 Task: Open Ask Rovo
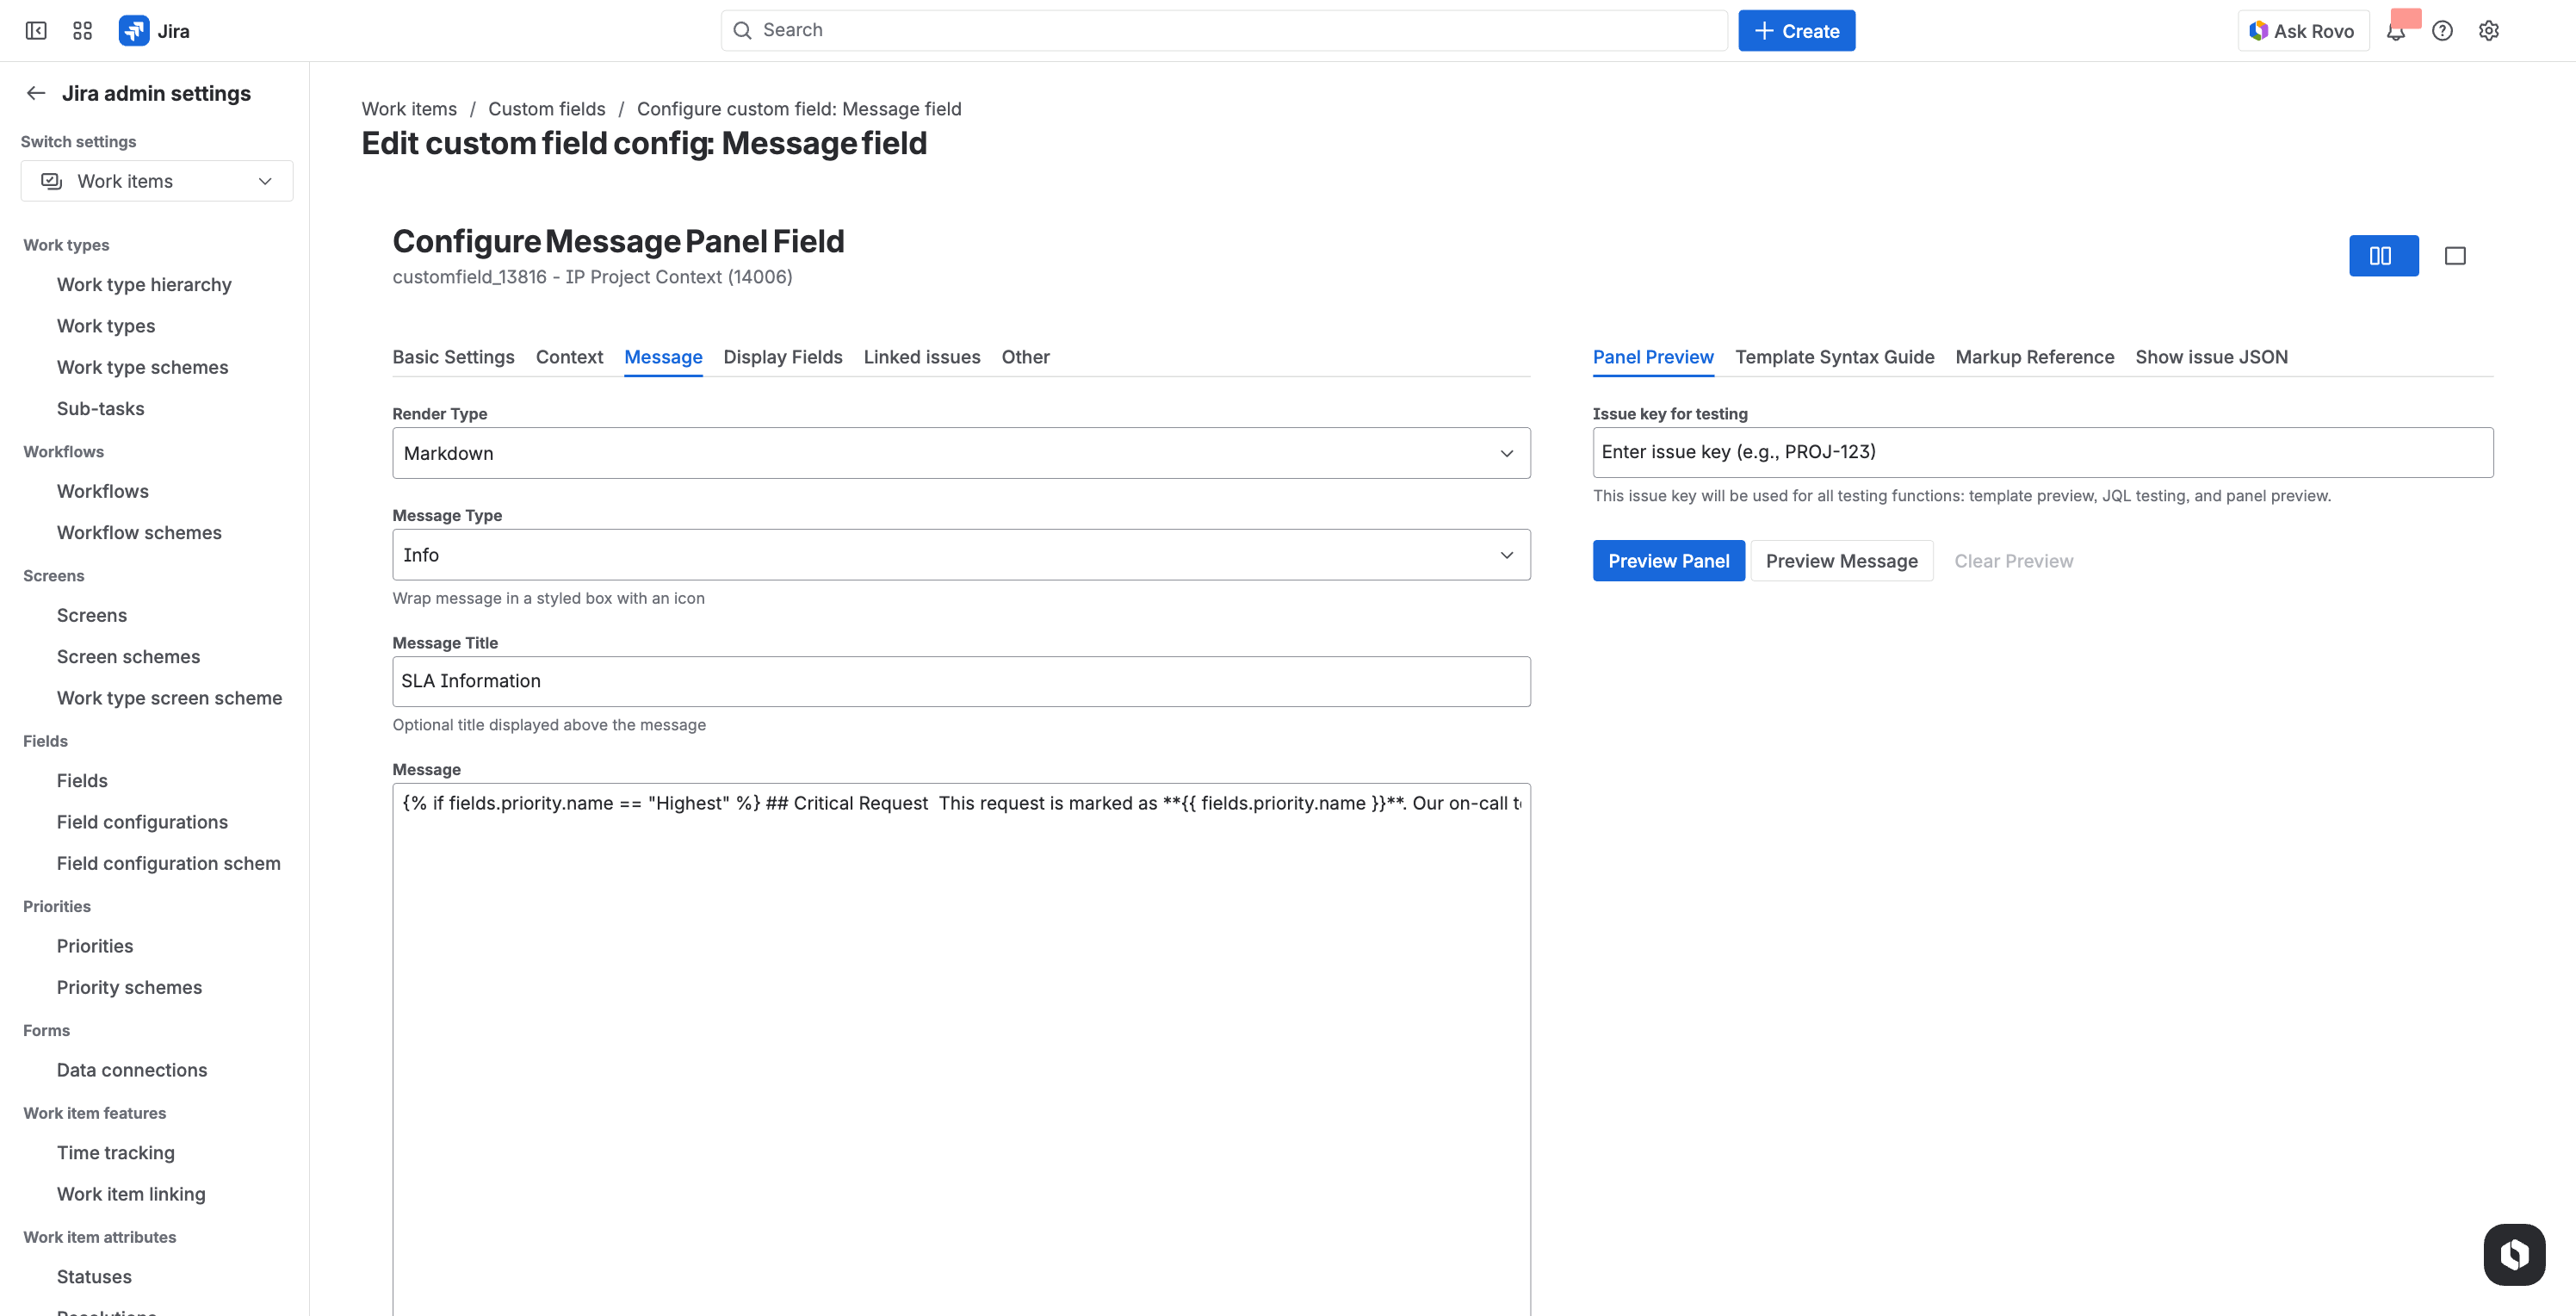click(x=2302, y=30)
